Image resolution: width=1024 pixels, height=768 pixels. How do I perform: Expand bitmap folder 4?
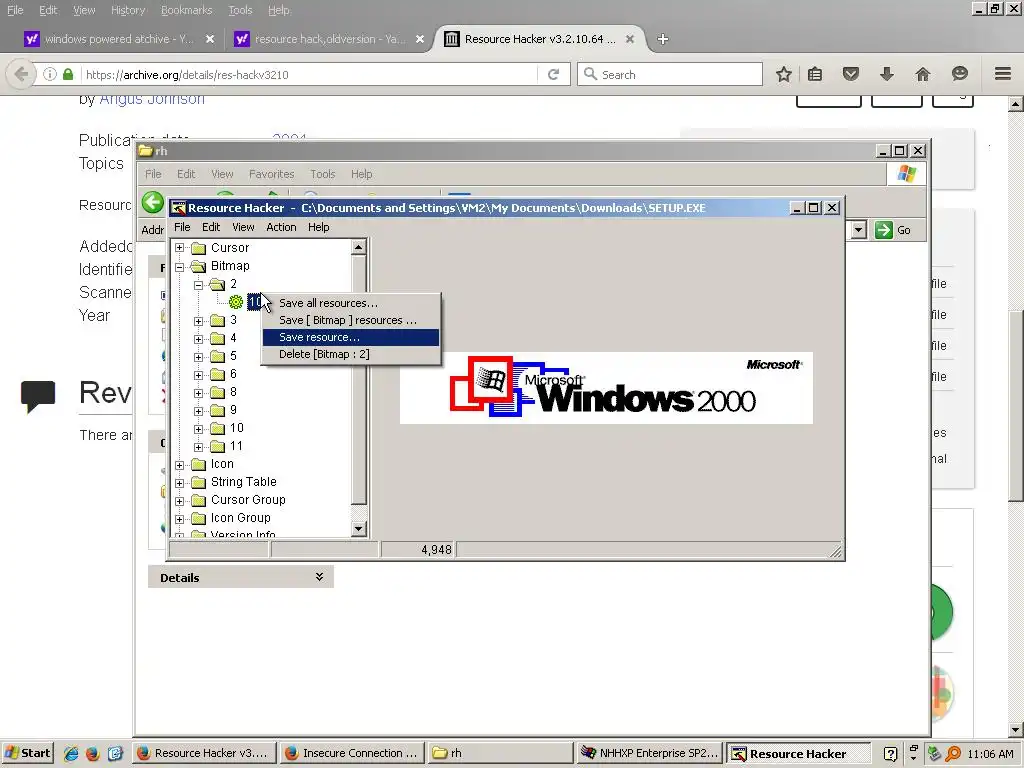tap(199, 339)
